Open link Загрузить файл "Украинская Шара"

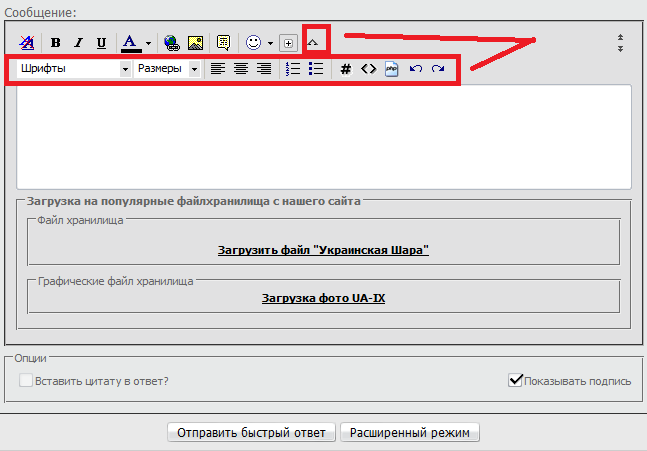(323, 250)
